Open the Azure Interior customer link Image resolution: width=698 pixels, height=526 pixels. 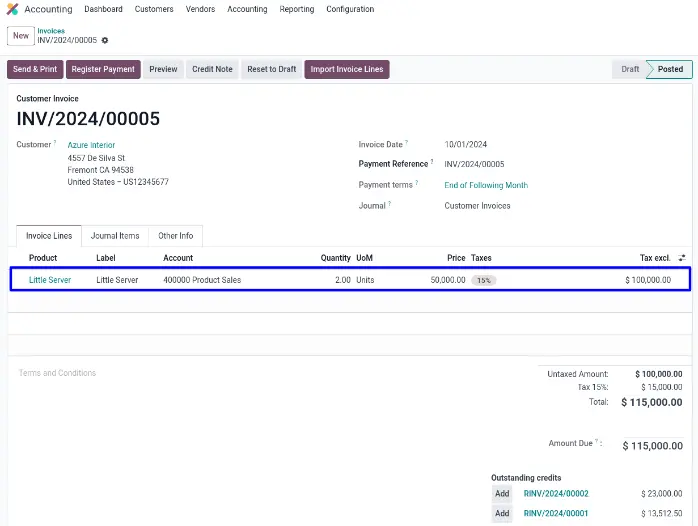pyautogui.click(x=91, y=145)
